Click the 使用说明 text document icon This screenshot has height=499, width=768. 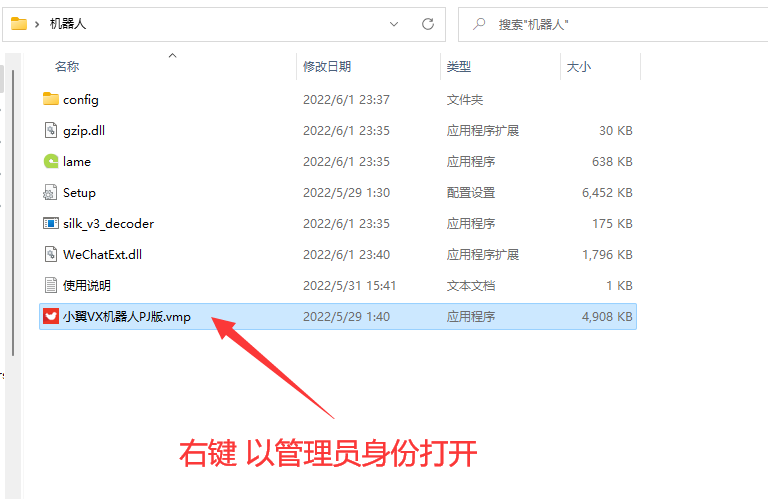52,285
